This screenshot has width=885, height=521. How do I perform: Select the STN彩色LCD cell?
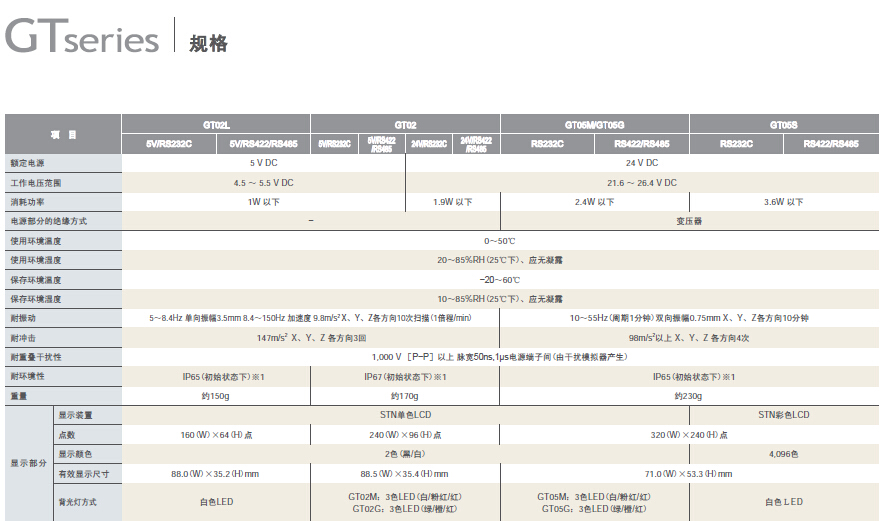coord(783,415)
